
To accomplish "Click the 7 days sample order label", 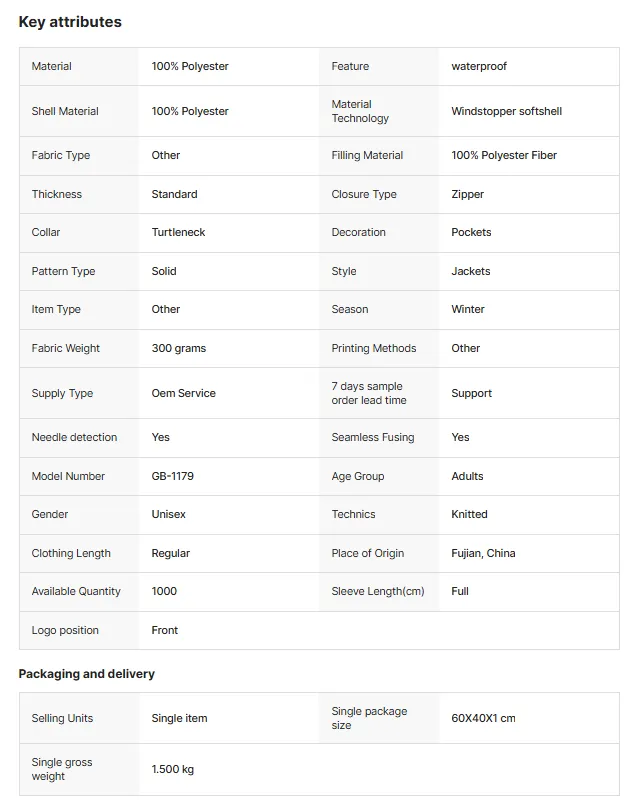I will pos(369,393).
